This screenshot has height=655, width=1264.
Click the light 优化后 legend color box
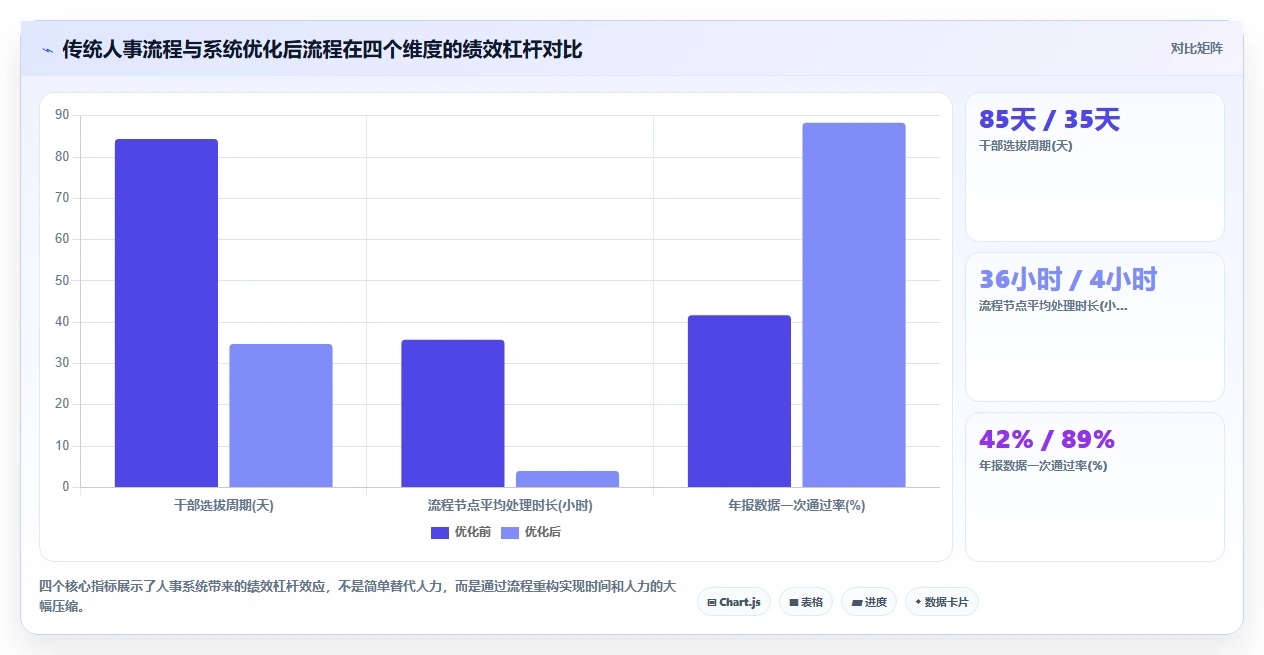[510, 532]
